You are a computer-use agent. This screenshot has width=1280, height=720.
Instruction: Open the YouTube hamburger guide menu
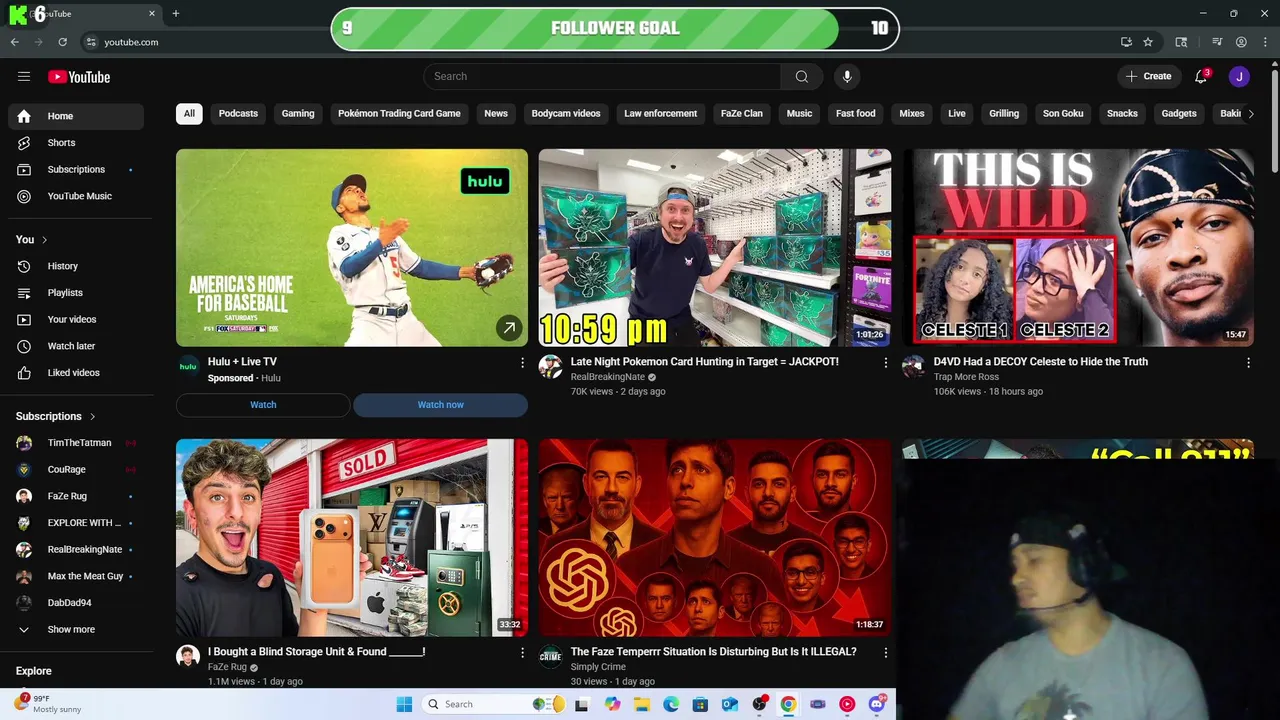[x=24, y=77]
